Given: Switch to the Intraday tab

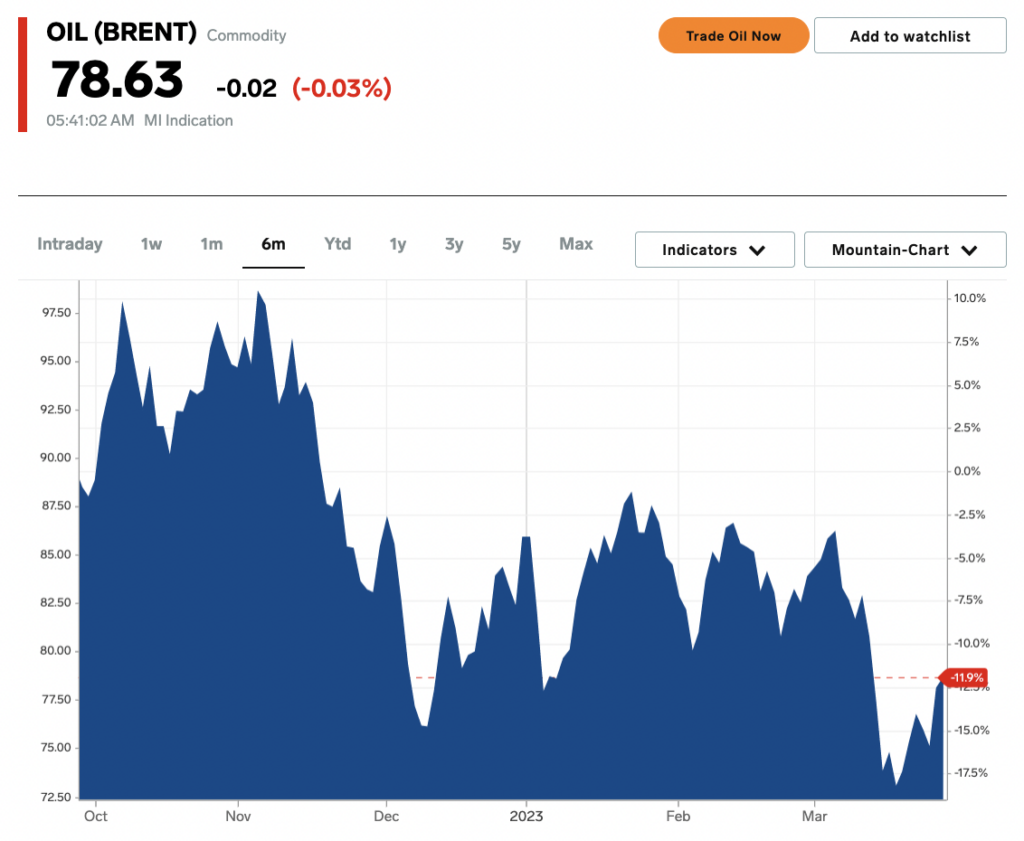Looking at the screenshot, I should [70, 244].
